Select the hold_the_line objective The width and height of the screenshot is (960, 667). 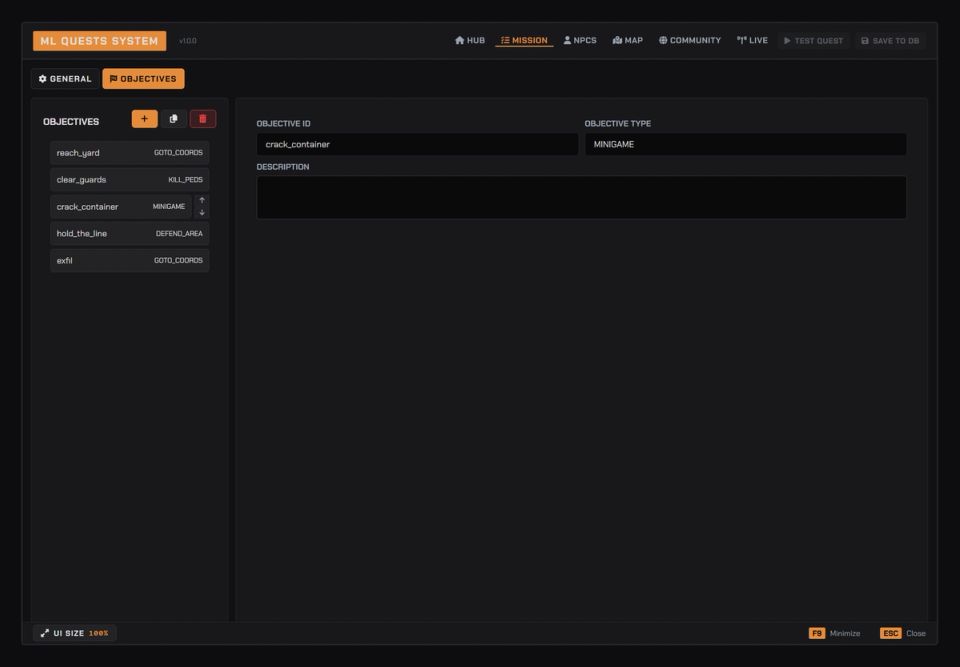point(130,233)
